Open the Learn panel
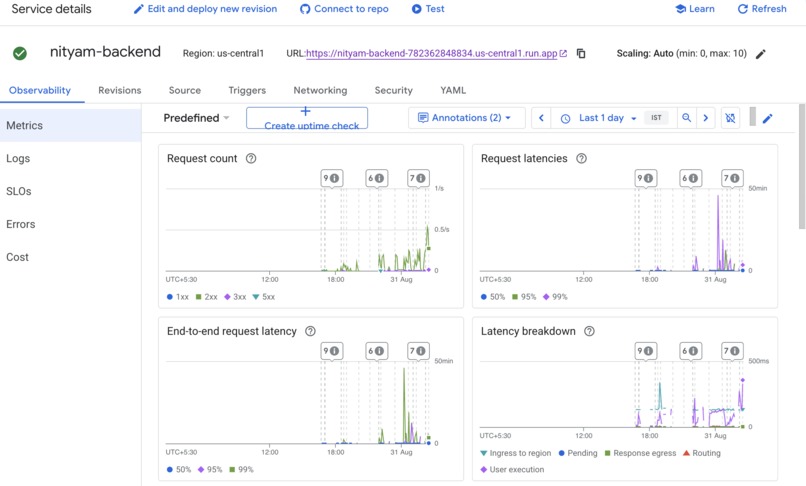Viewport: 806px width, 486px height. pyautogui.click(x=694, y=9)
